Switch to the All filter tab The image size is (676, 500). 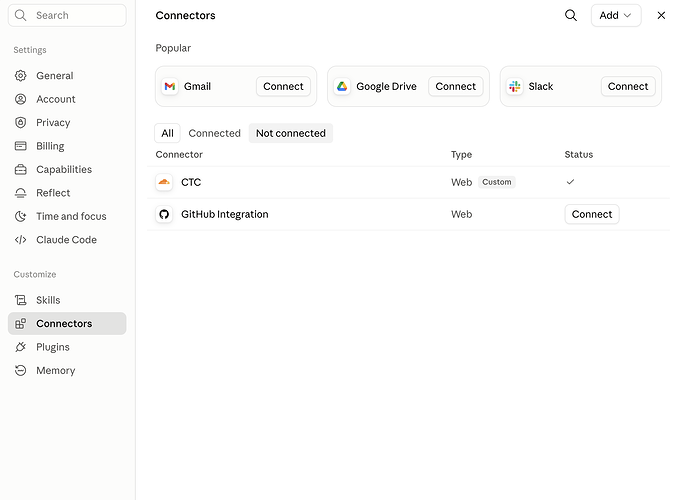coord(167,133)
